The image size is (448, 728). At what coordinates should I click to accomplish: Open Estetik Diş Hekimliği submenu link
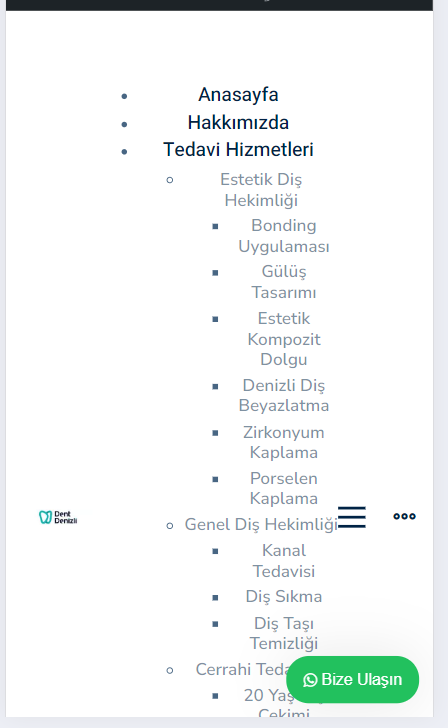(x=261, y=190)
